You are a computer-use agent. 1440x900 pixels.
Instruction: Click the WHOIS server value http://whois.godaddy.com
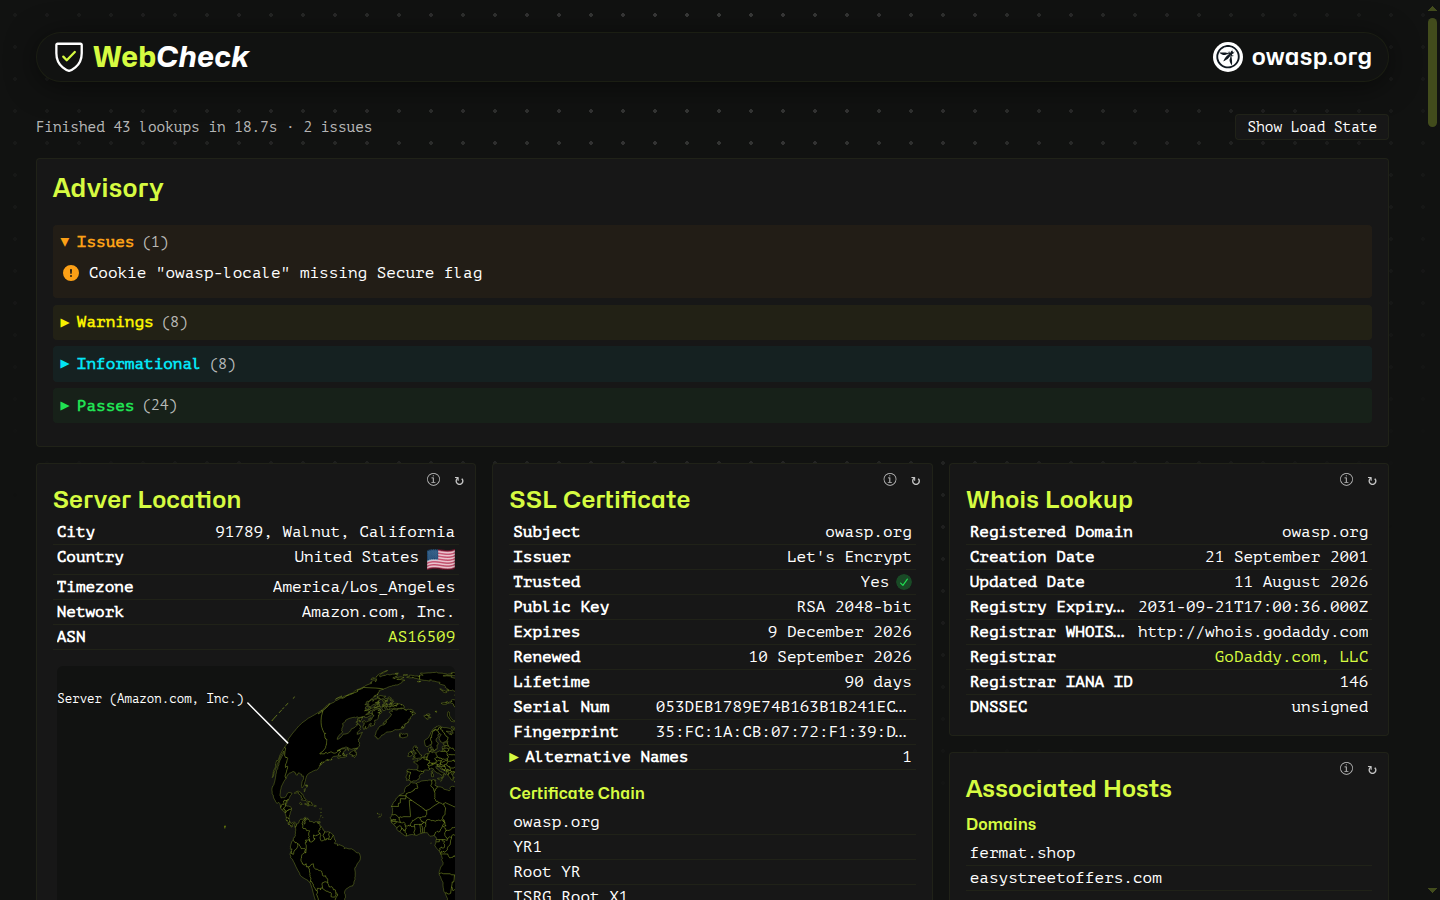[1253, 632]
